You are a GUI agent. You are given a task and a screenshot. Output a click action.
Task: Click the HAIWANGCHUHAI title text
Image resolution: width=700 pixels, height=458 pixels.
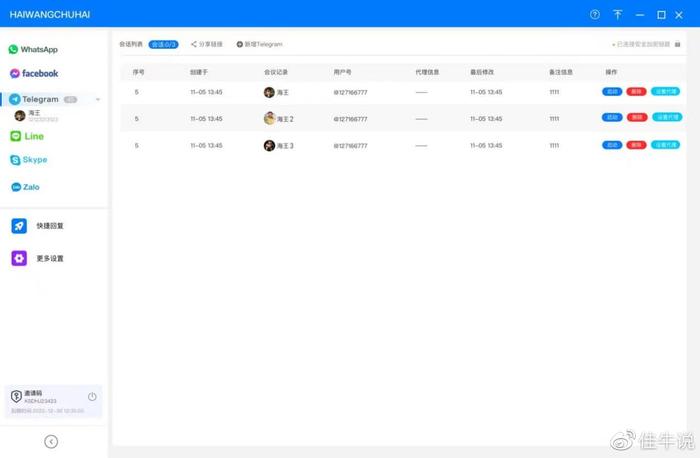click(50, 15)
